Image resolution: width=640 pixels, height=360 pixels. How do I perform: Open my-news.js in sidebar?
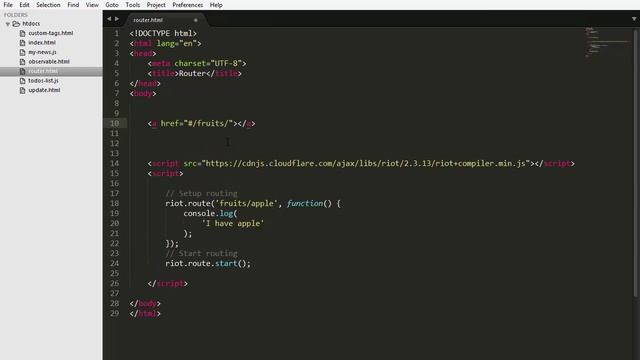pos(42,52)
